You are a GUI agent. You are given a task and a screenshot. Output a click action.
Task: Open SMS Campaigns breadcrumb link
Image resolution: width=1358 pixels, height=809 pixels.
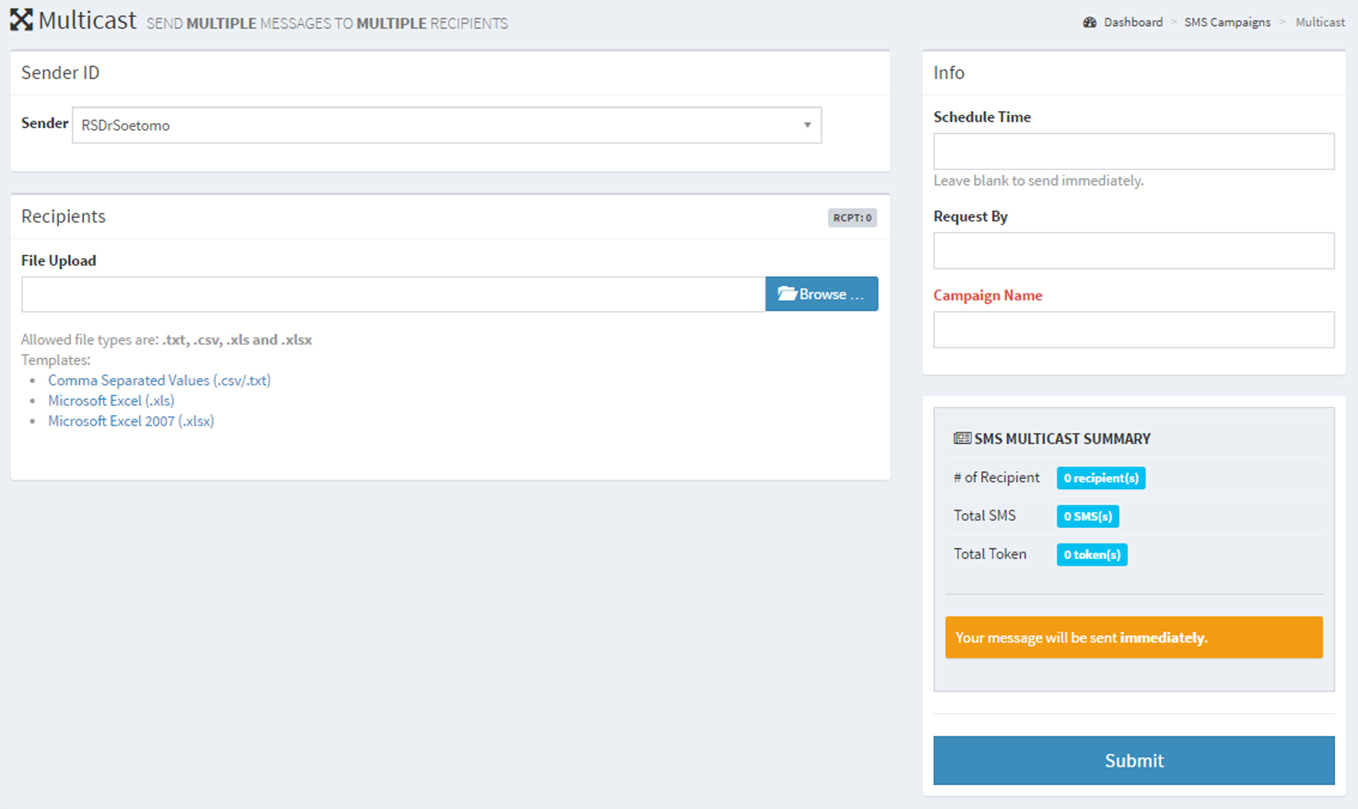tap(1227, 22)
